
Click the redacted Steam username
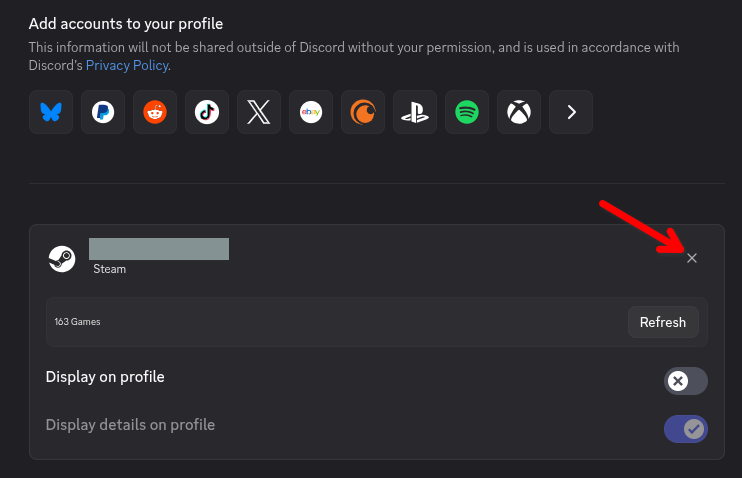click(159, 249)
